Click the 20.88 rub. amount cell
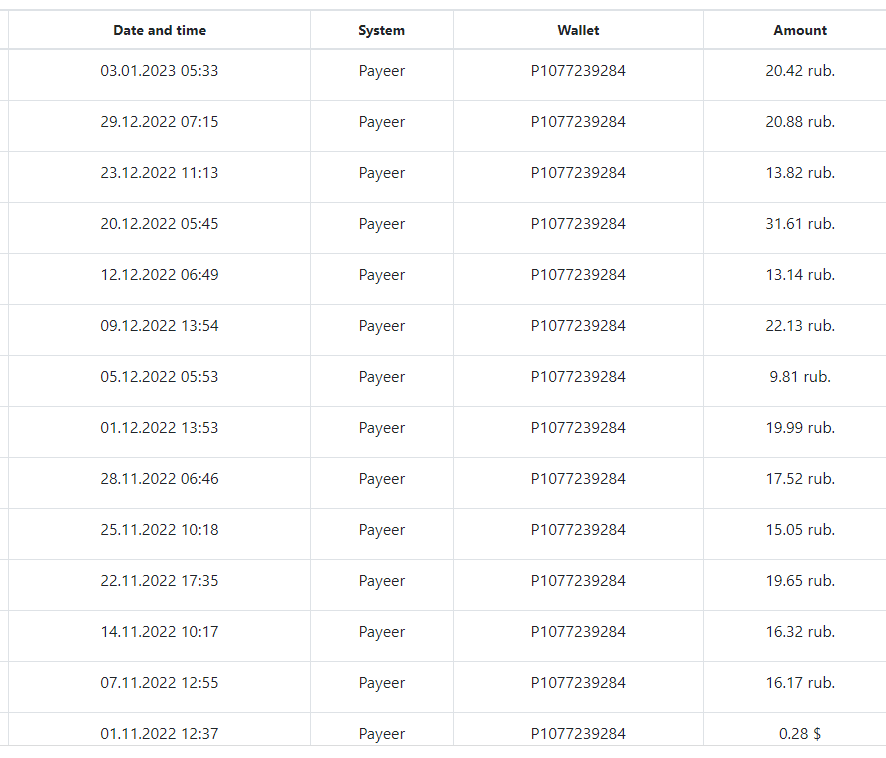This screenshot has height=758, width=886. click(800, 122)
